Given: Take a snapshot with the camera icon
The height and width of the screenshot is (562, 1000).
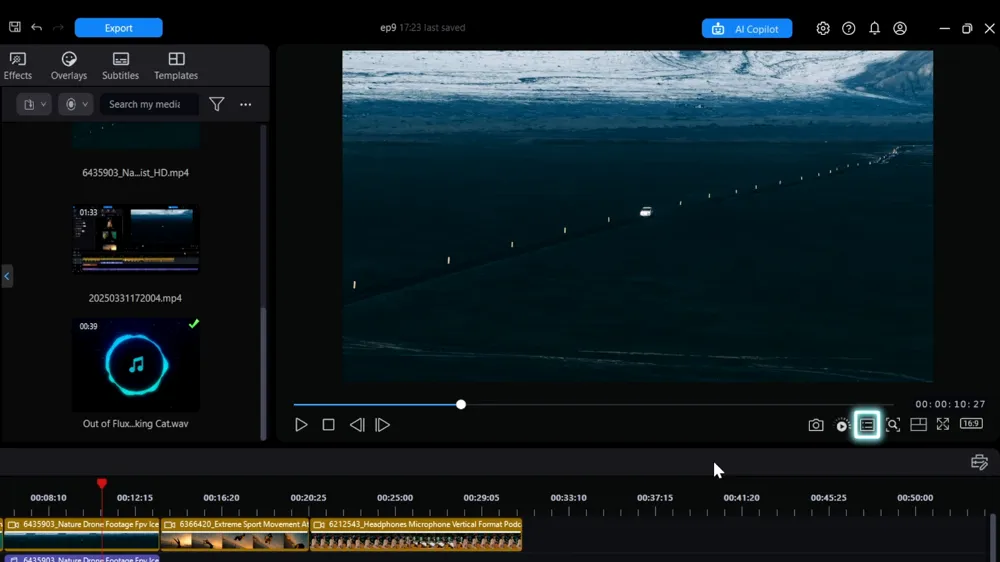Looking at the screenshot, I should (816, 425).
